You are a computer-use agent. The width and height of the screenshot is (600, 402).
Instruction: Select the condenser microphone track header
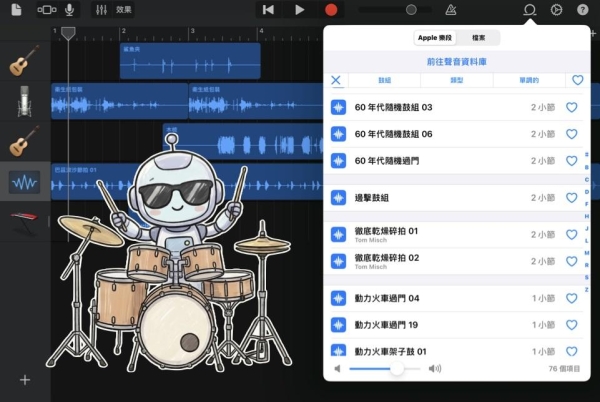pos(25,101)
